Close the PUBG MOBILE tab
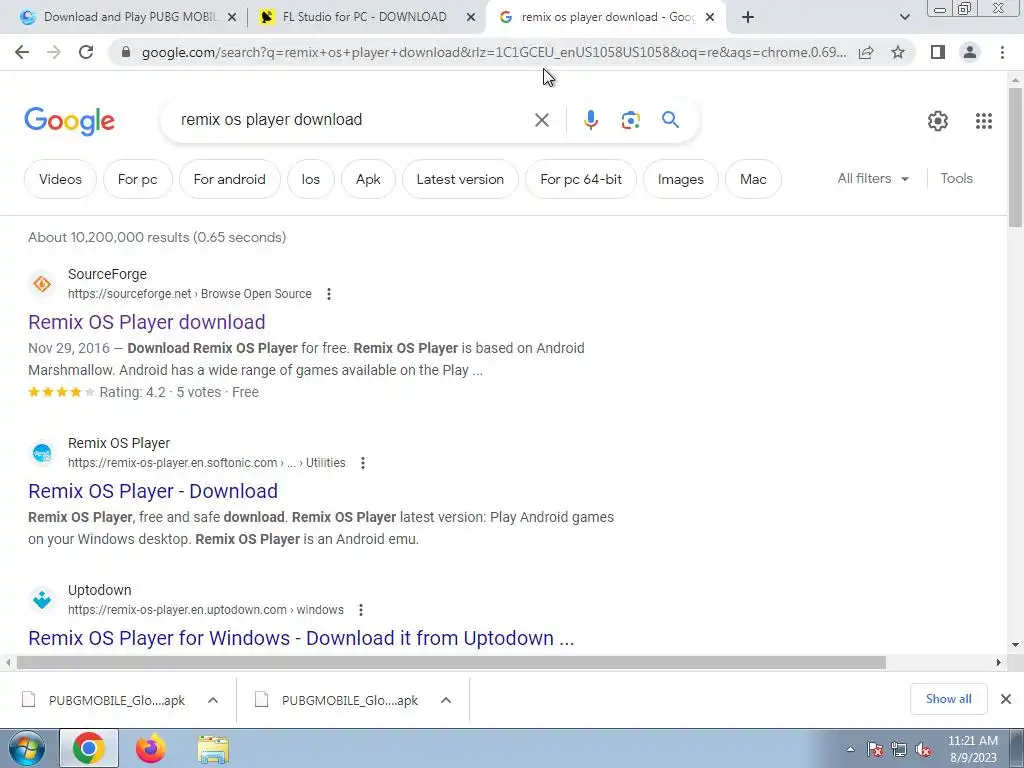This screenshot has height=768, width=1024. tap(231, 18)
